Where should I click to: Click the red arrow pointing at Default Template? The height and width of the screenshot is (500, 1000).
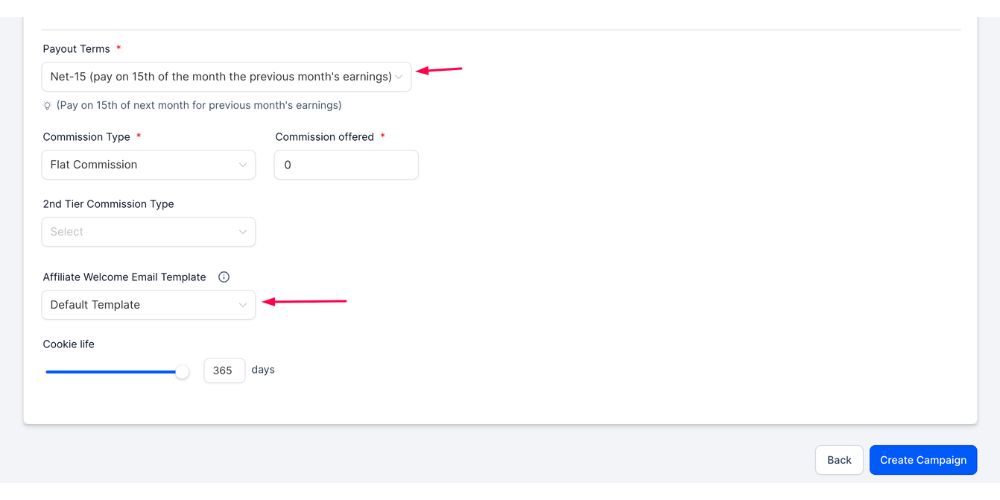pos(304,301)
